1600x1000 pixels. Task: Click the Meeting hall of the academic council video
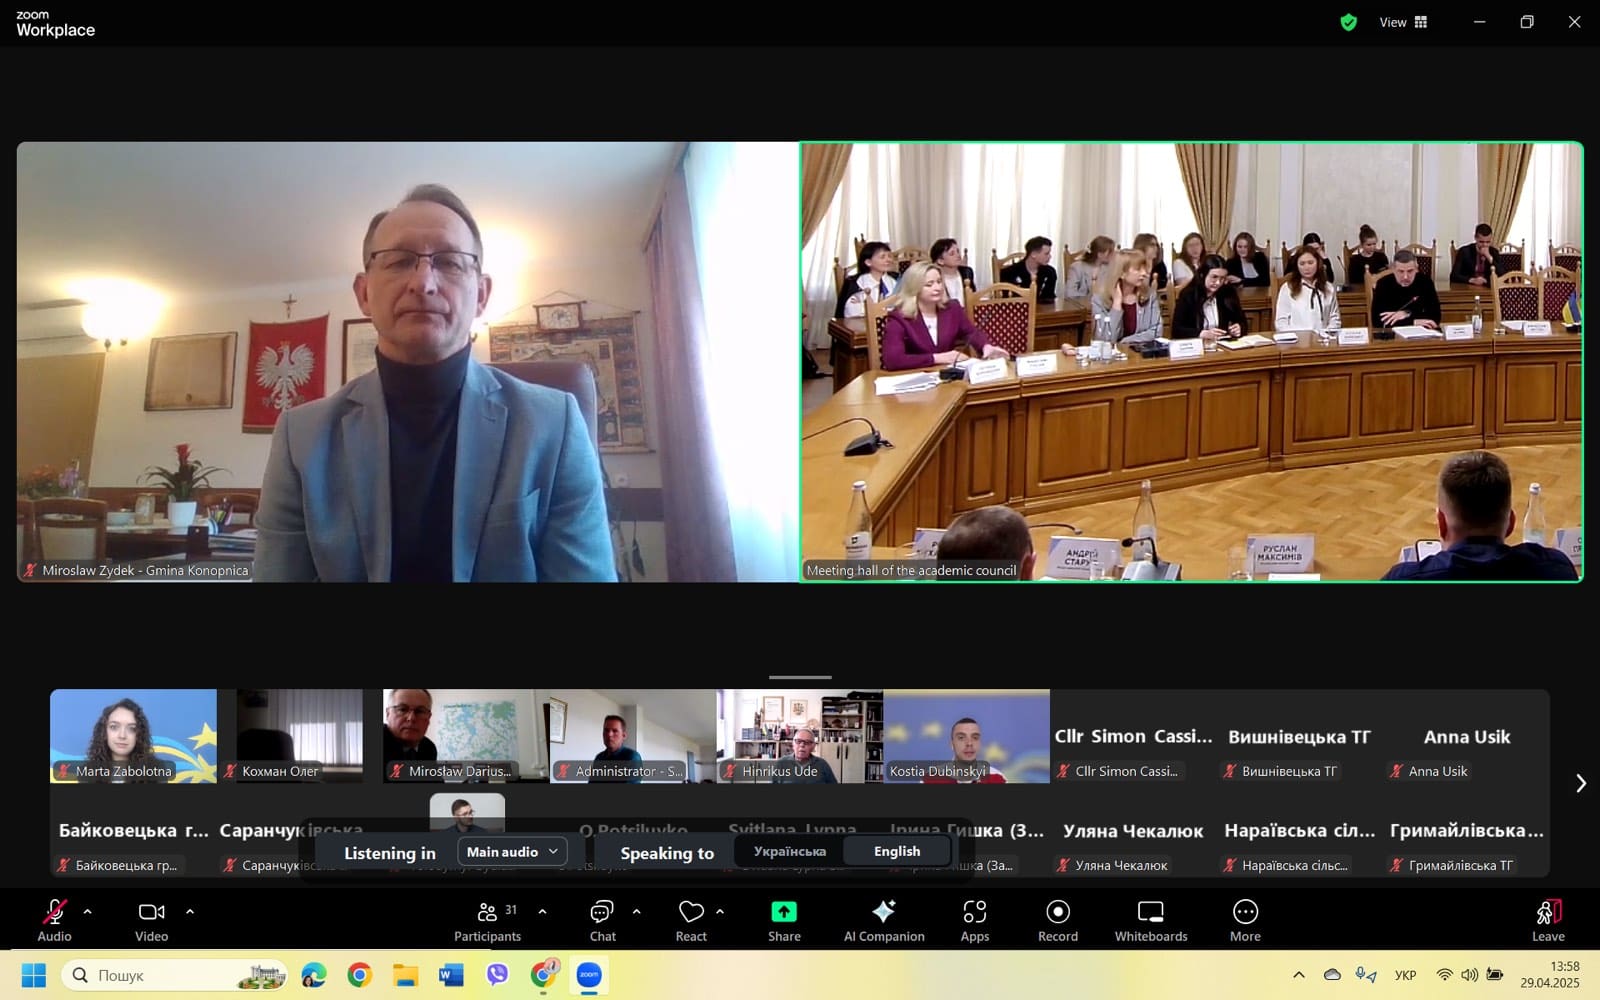coord(1191,361)
